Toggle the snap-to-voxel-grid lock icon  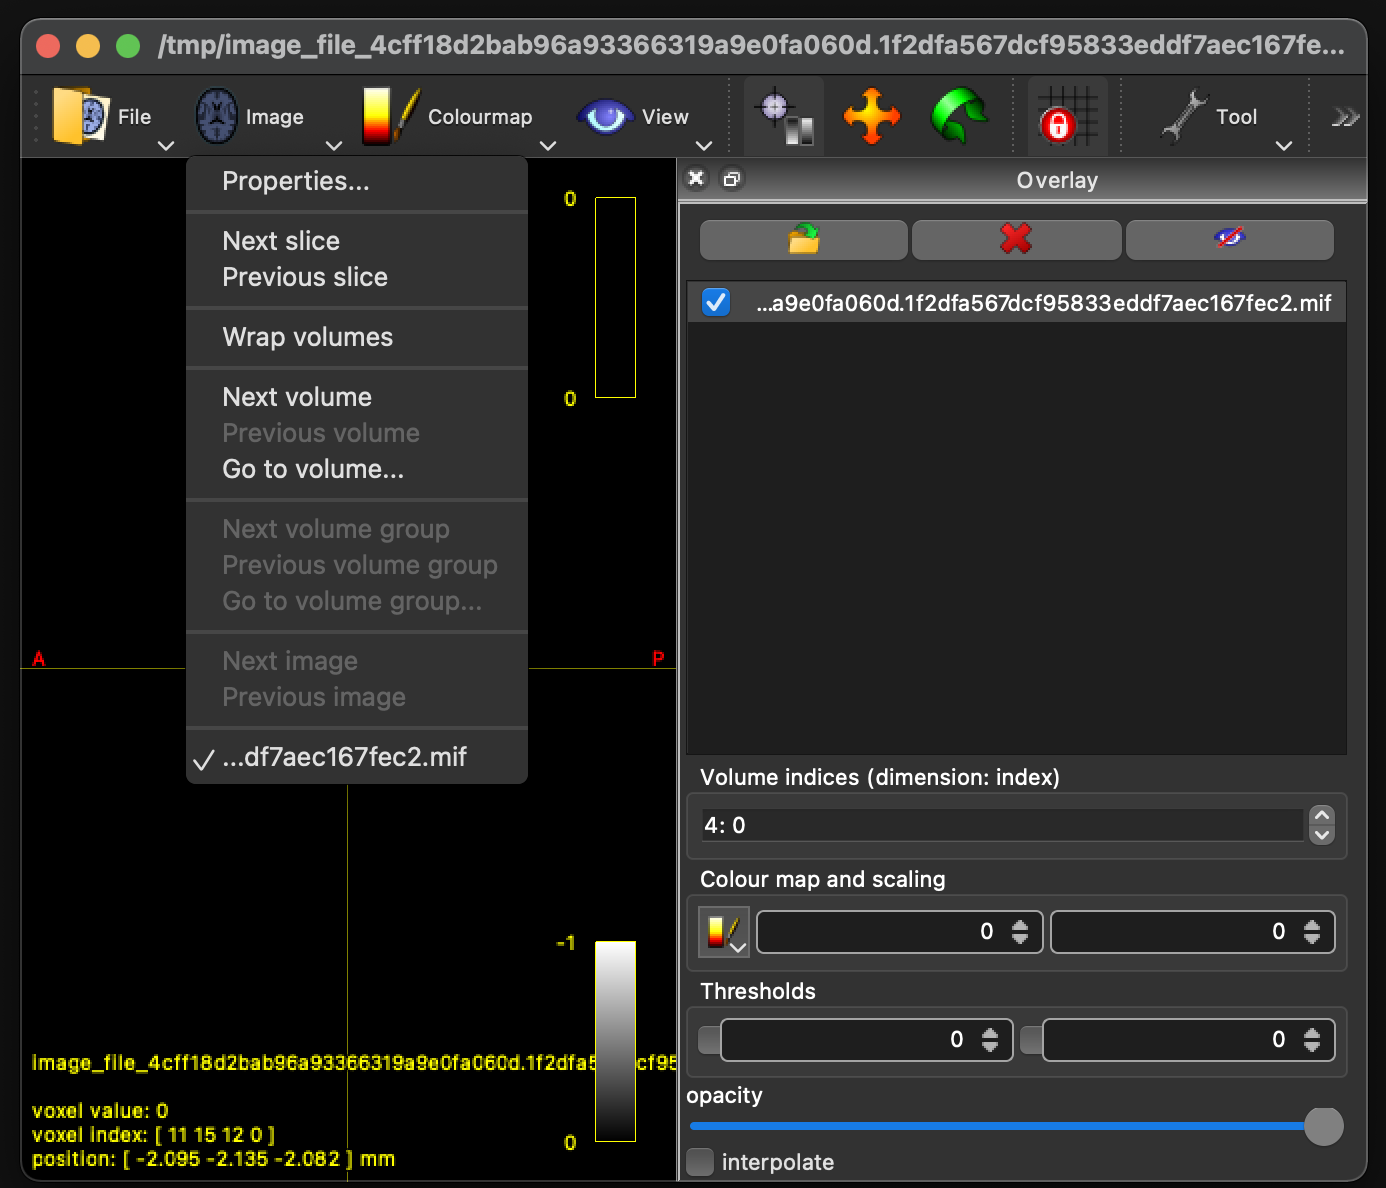click(x=1066, y=116)
